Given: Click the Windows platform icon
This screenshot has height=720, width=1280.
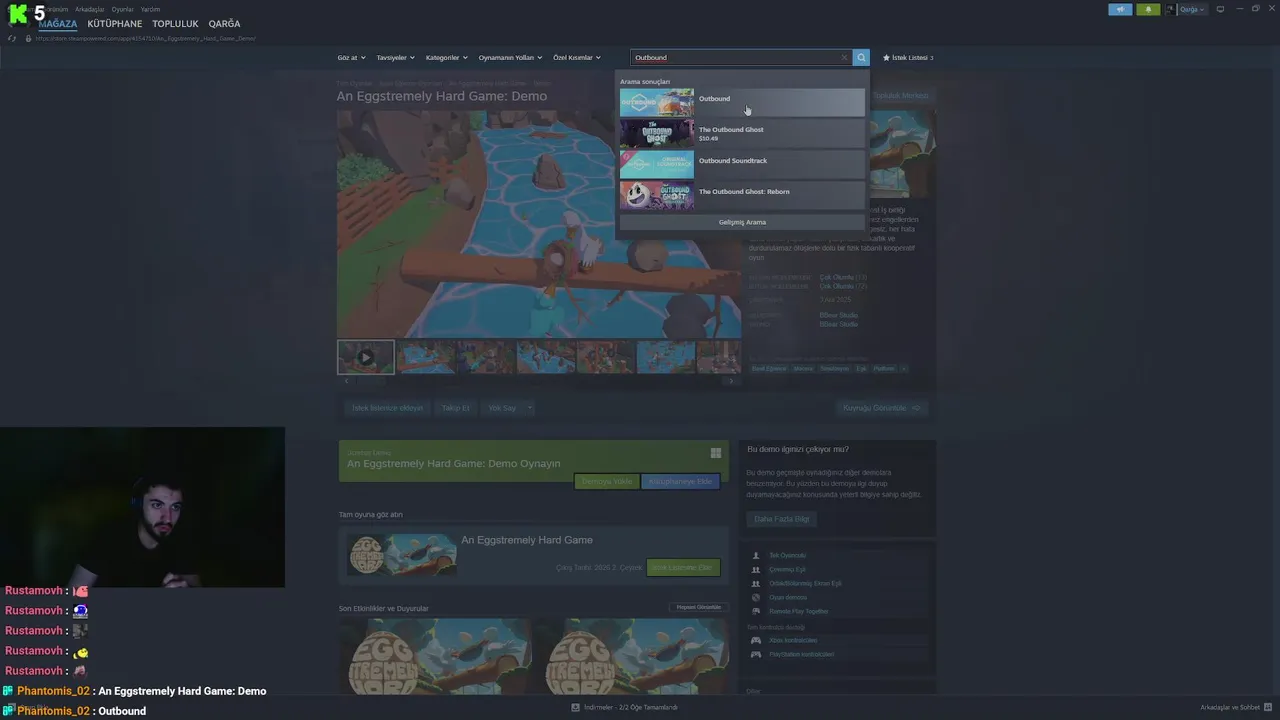Looking at the screenshot, I should [716, 453].
